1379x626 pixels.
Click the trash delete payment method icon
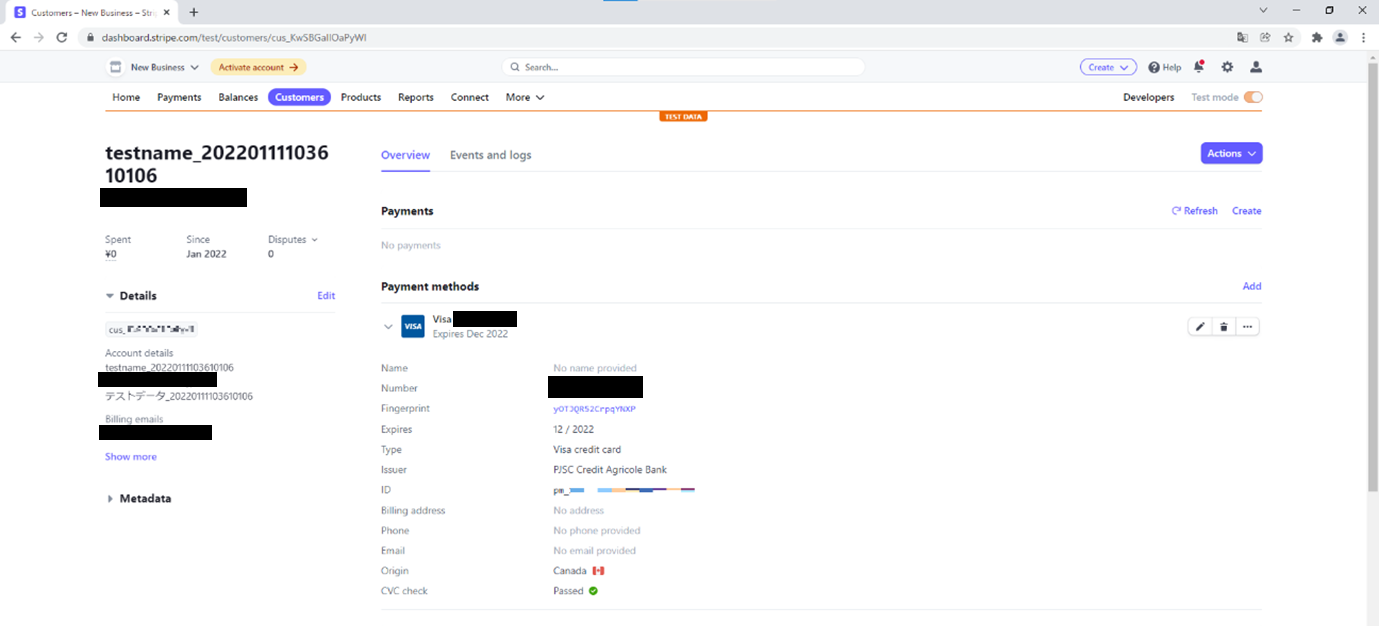(x=1223, y=327)
